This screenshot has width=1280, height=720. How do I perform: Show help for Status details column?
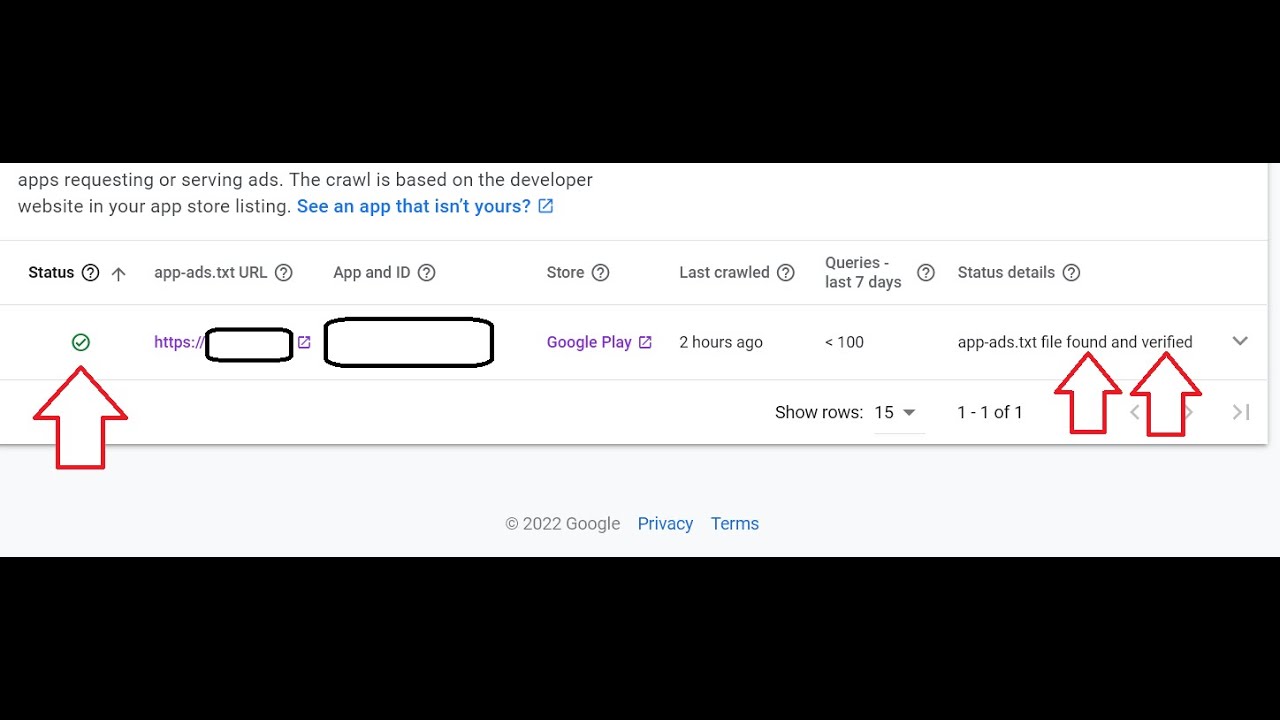(x=1071, y=273)
